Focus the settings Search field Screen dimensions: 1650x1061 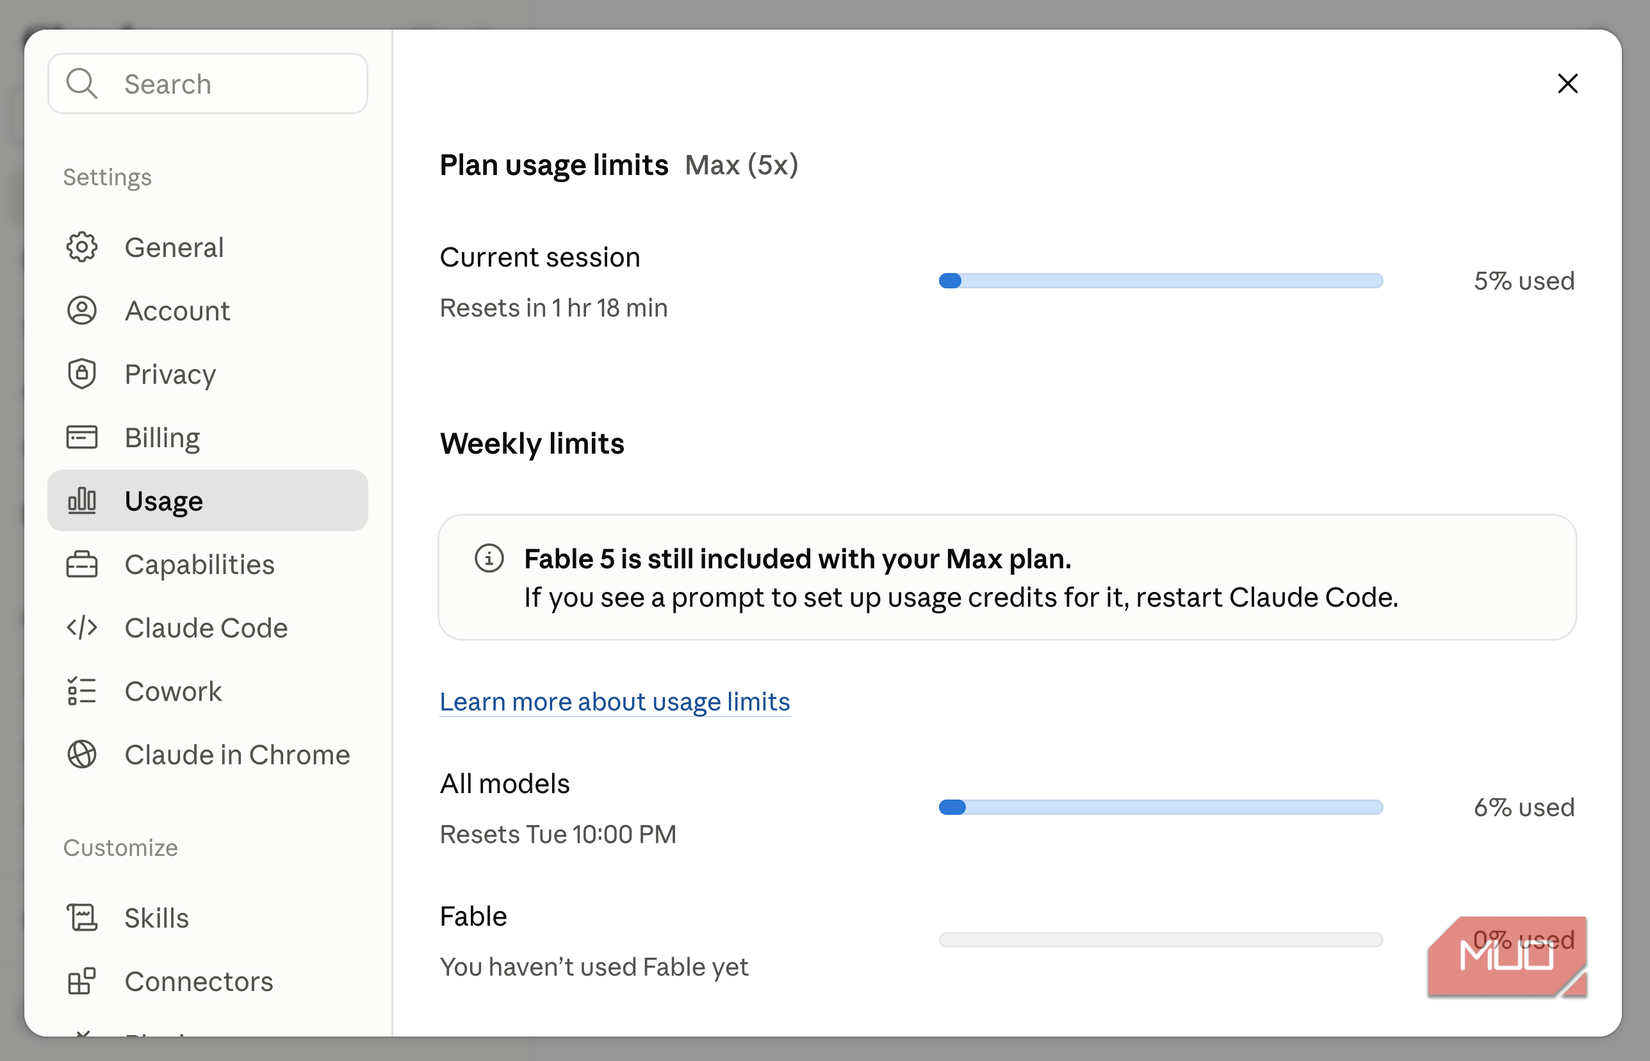point(208,84)
